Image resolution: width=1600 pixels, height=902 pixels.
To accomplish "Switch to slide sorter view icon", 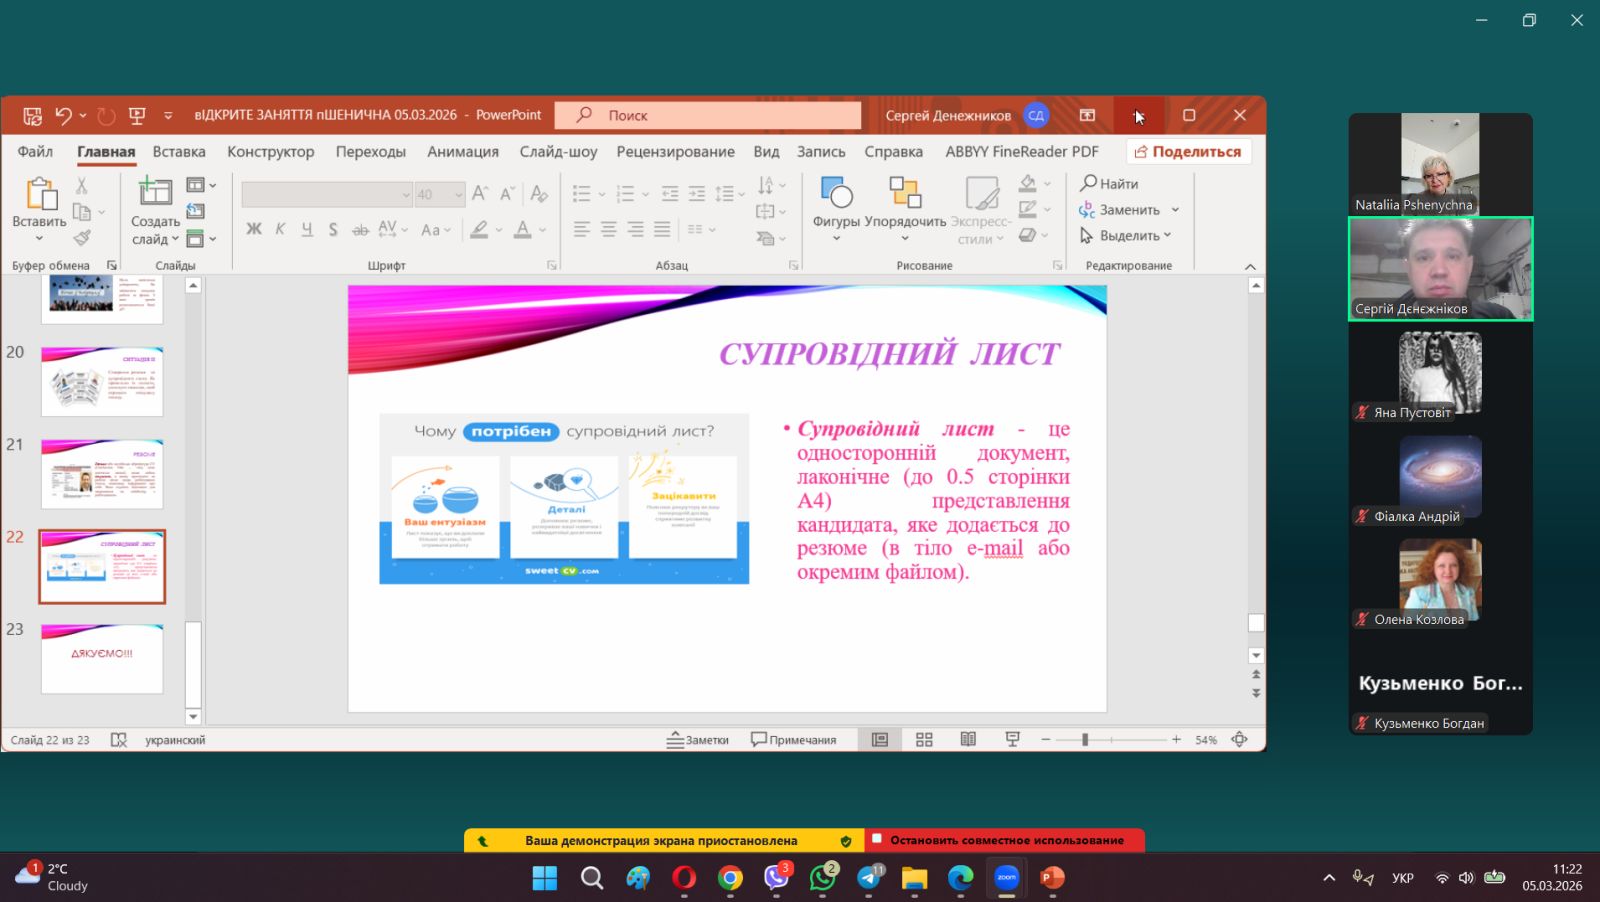I will click(x=924, y=740).
